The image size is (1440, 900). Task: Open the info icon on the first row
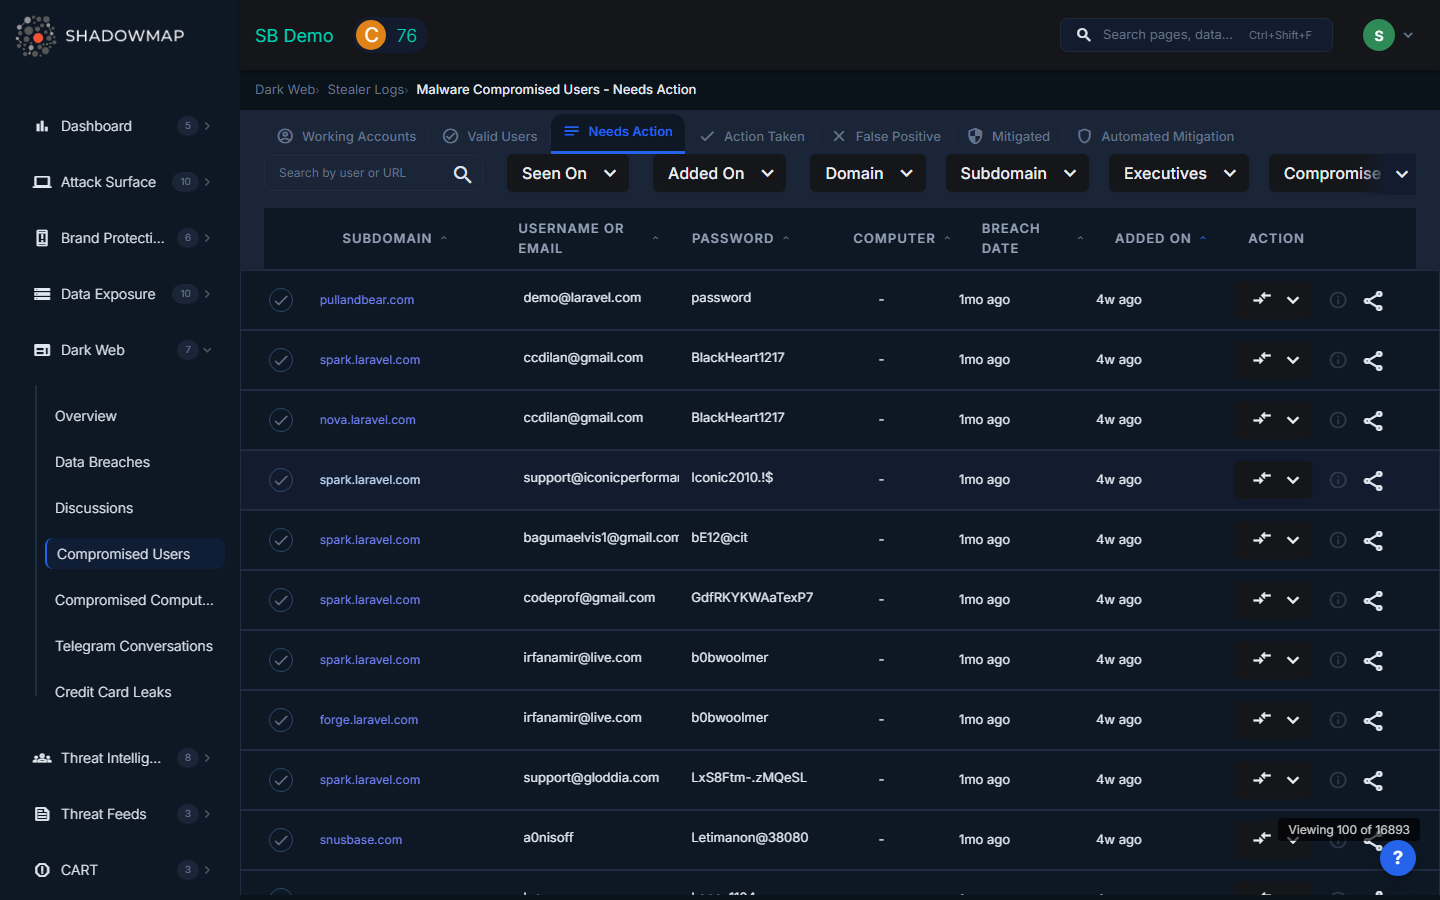1337,300
